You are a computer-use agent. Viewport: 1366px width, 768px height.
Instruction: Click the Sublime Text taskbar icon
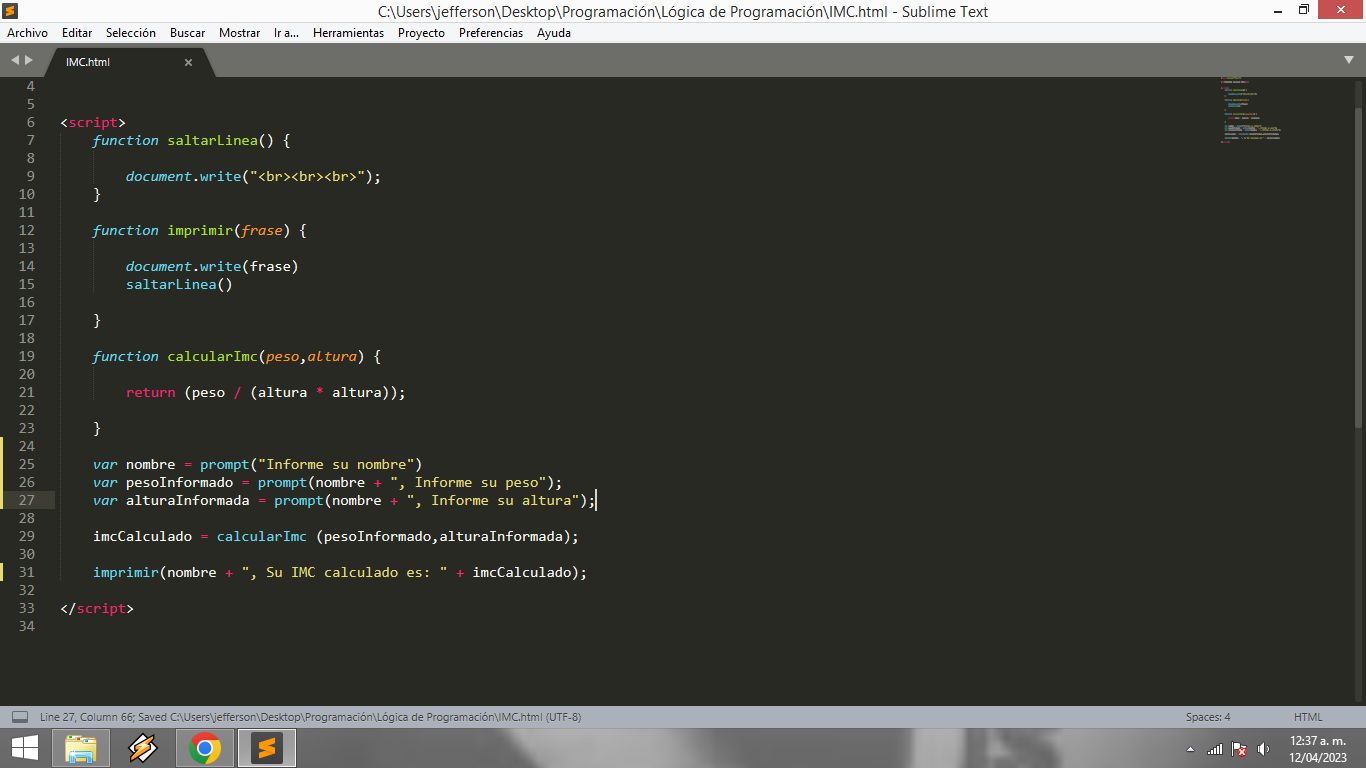point(266,748)
